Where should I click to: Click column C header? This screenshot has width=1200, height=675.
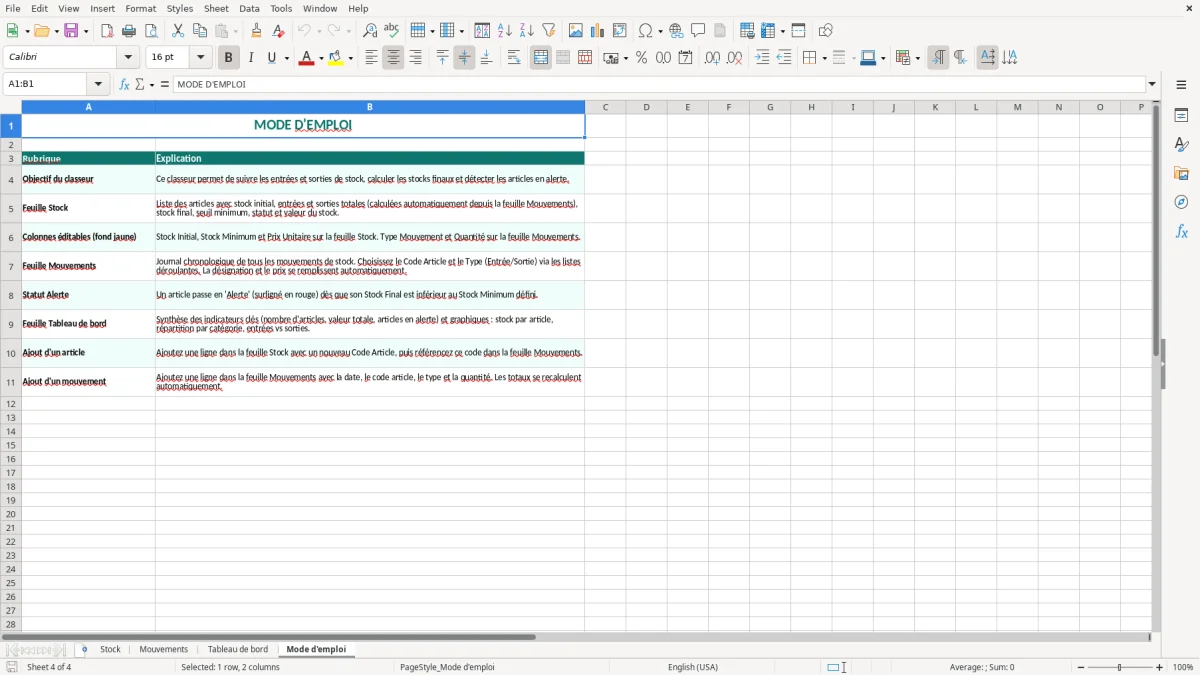point(605,107)
